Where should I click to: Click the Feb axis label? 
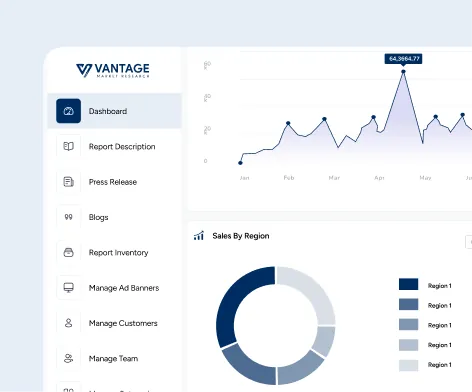(x=289, y=178)
